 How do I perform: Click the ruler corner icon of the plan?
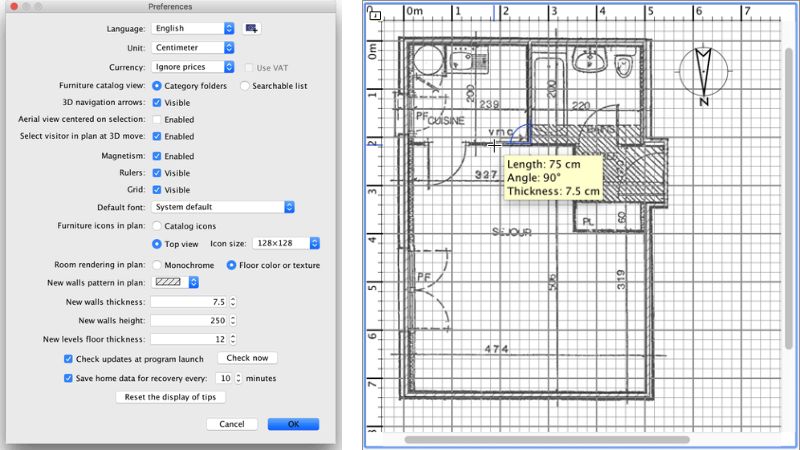[372, 16]
